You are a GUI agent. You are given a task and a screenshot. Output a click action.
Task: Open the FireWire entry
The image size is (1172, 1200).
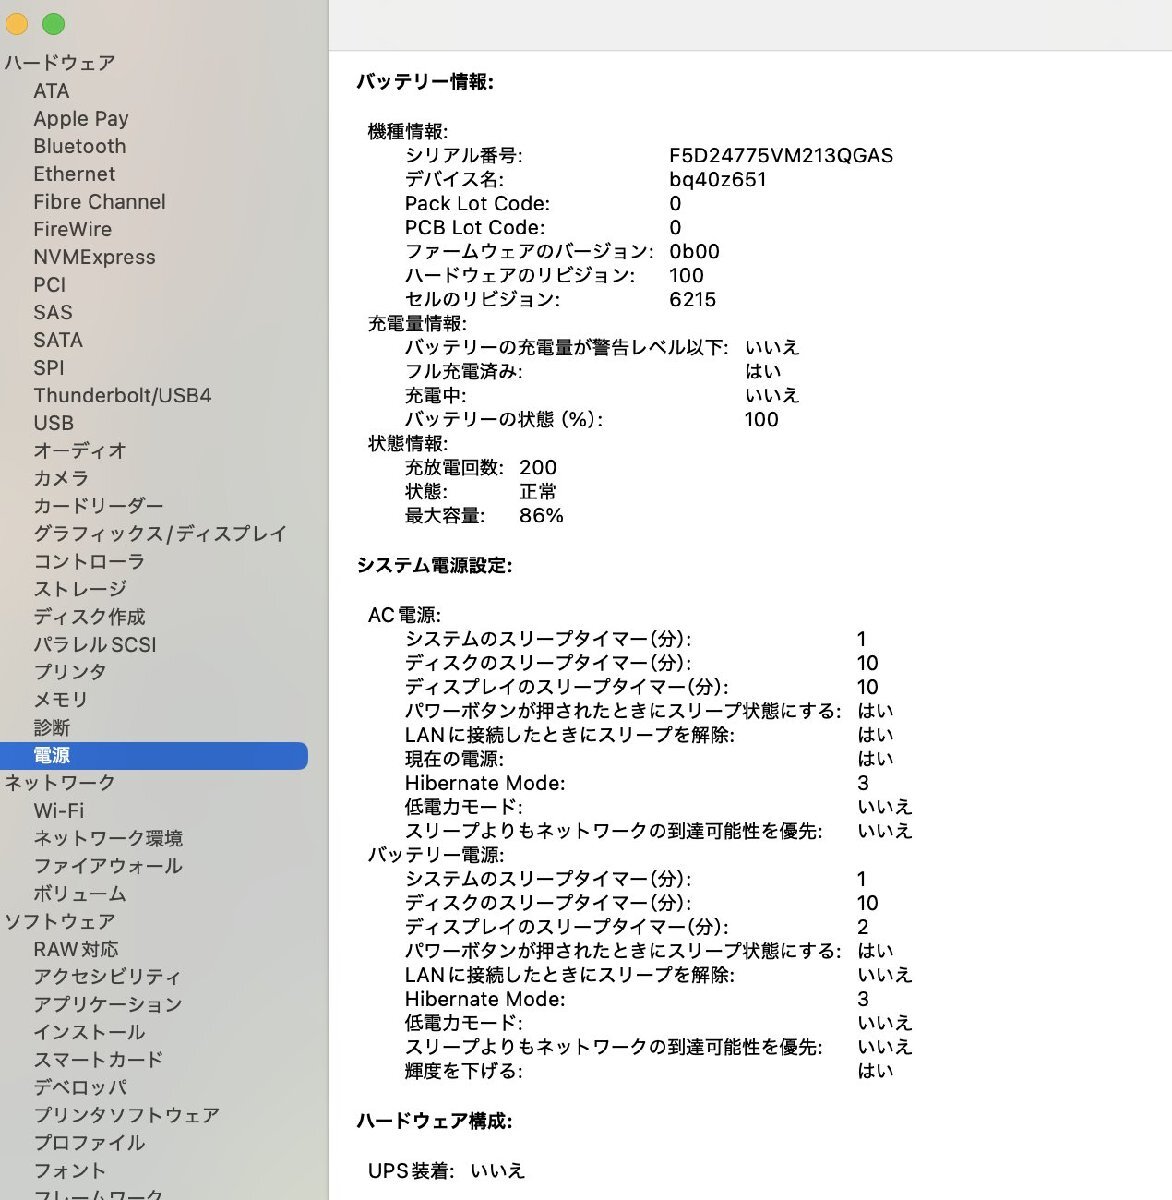point(72,229)
